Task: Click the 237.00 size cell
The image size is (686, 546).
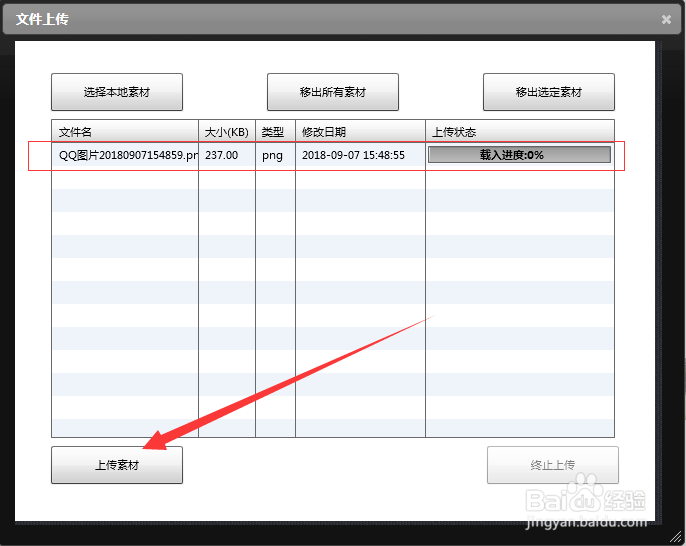Action: click(x=227, y=155)
